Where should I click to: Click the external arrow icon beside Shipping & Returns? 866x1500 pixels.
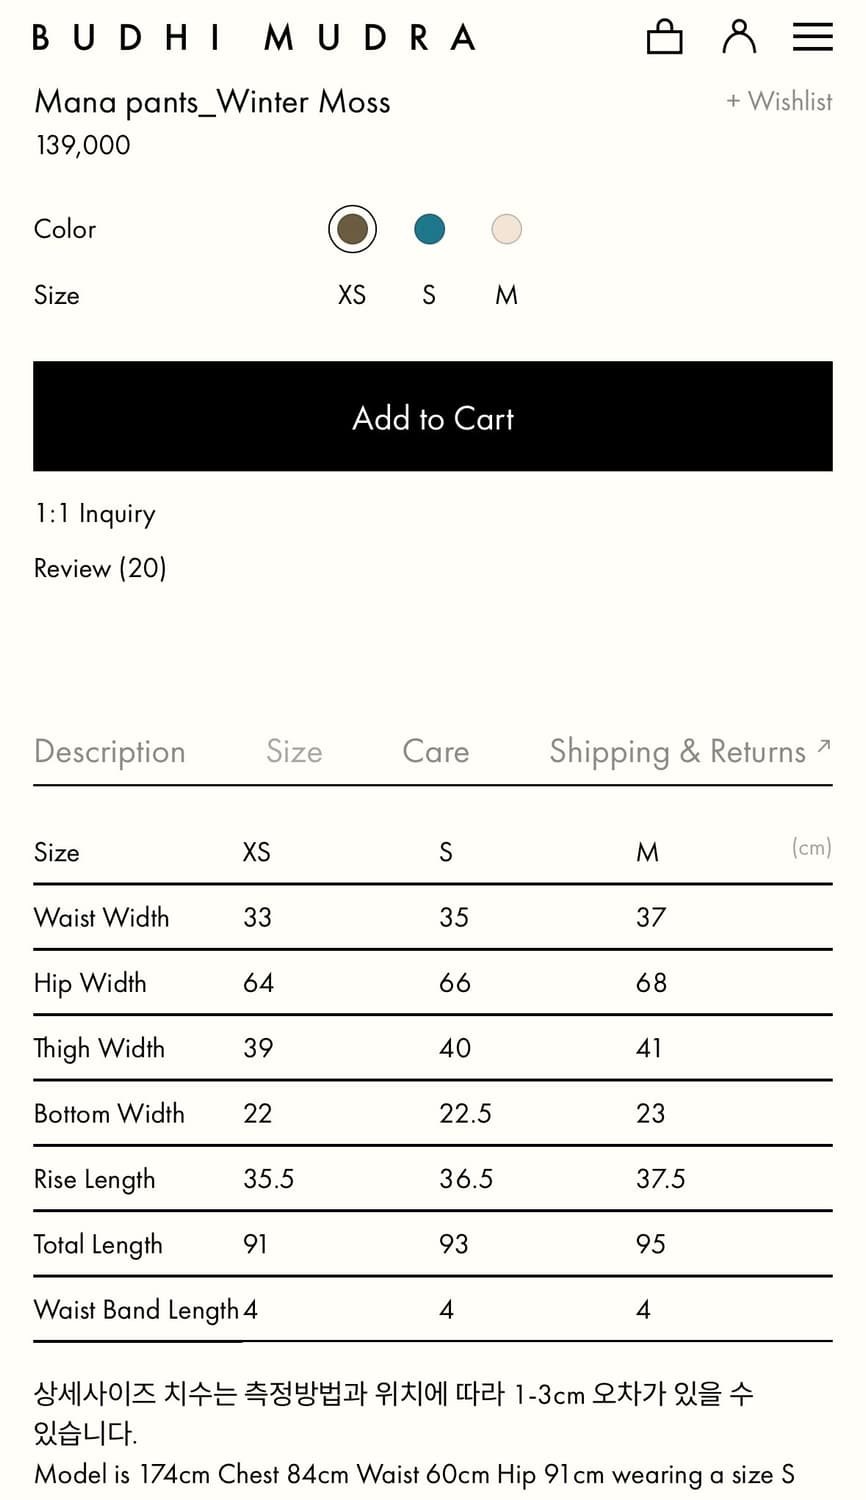click(823, 746)
